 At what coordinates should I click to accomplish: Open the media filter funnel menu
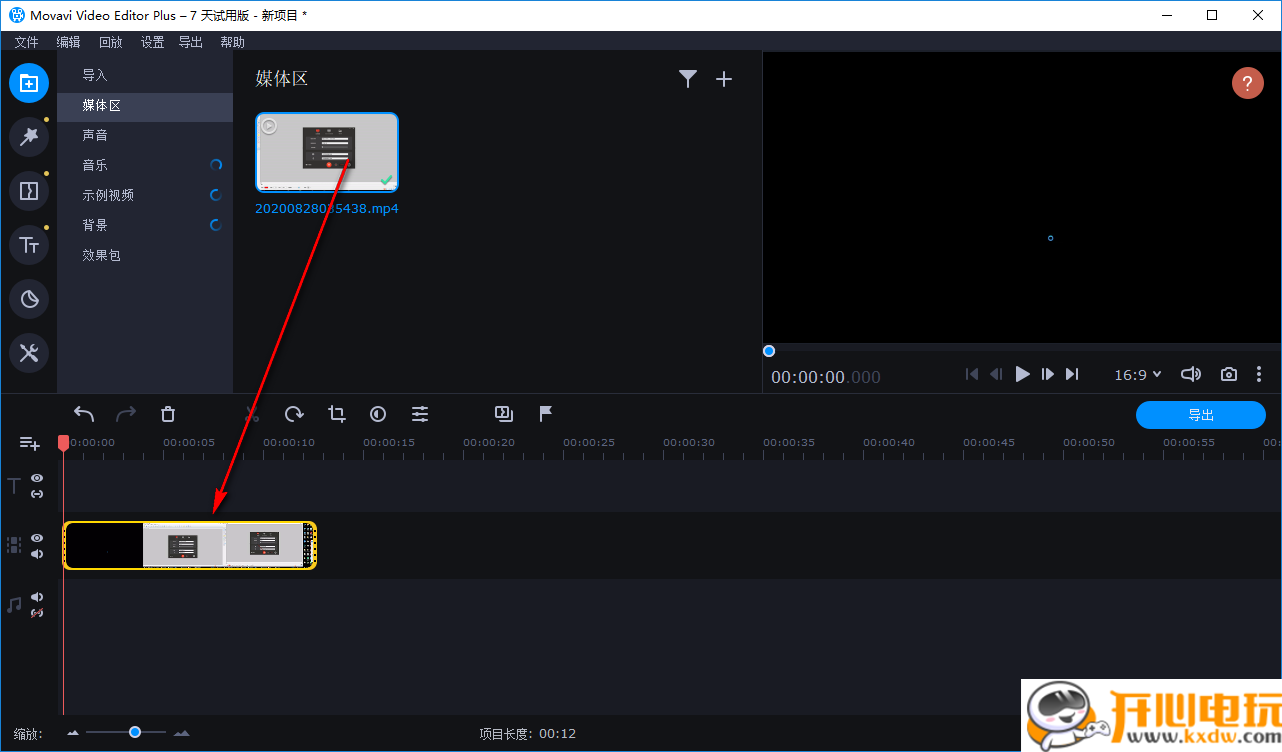coord(688,79)
